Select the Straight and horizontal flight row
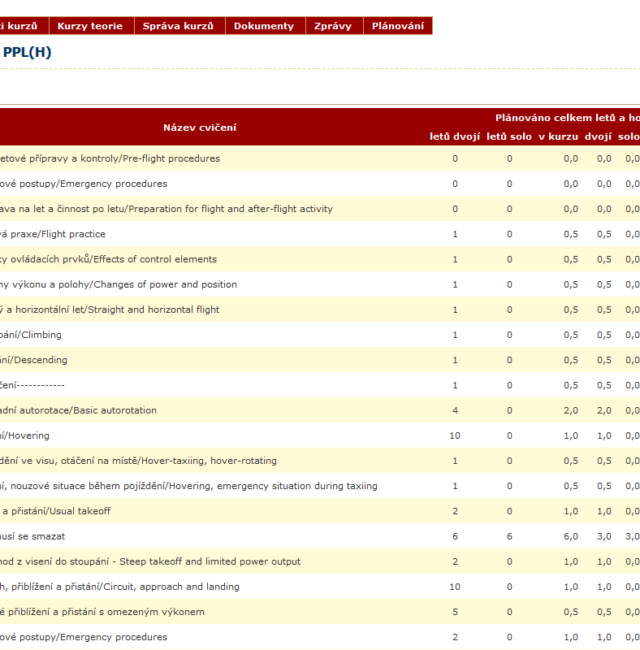 320,309
